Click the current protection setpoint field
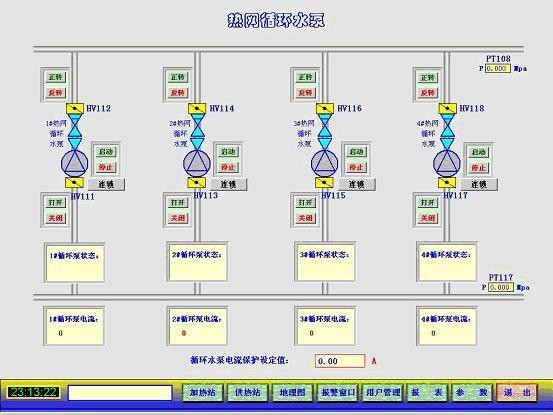This screenshot has height=415, width=553. (340, 361)
